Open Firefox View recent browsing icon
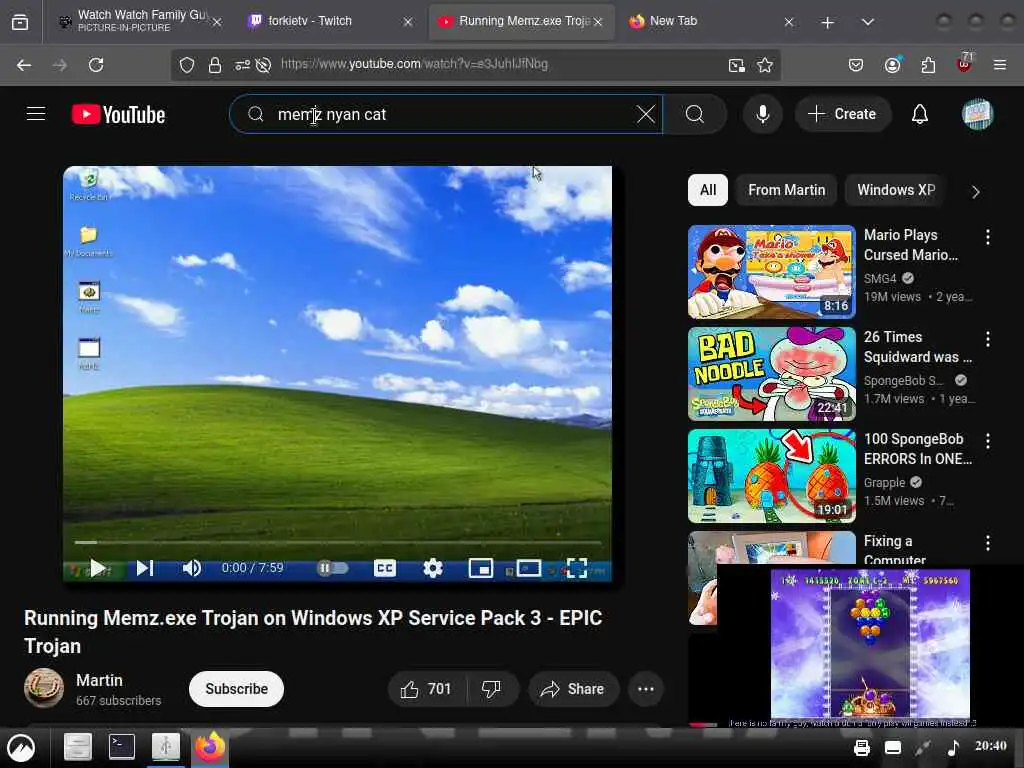This screenshot has height=768, width=1024. point(20,23)
